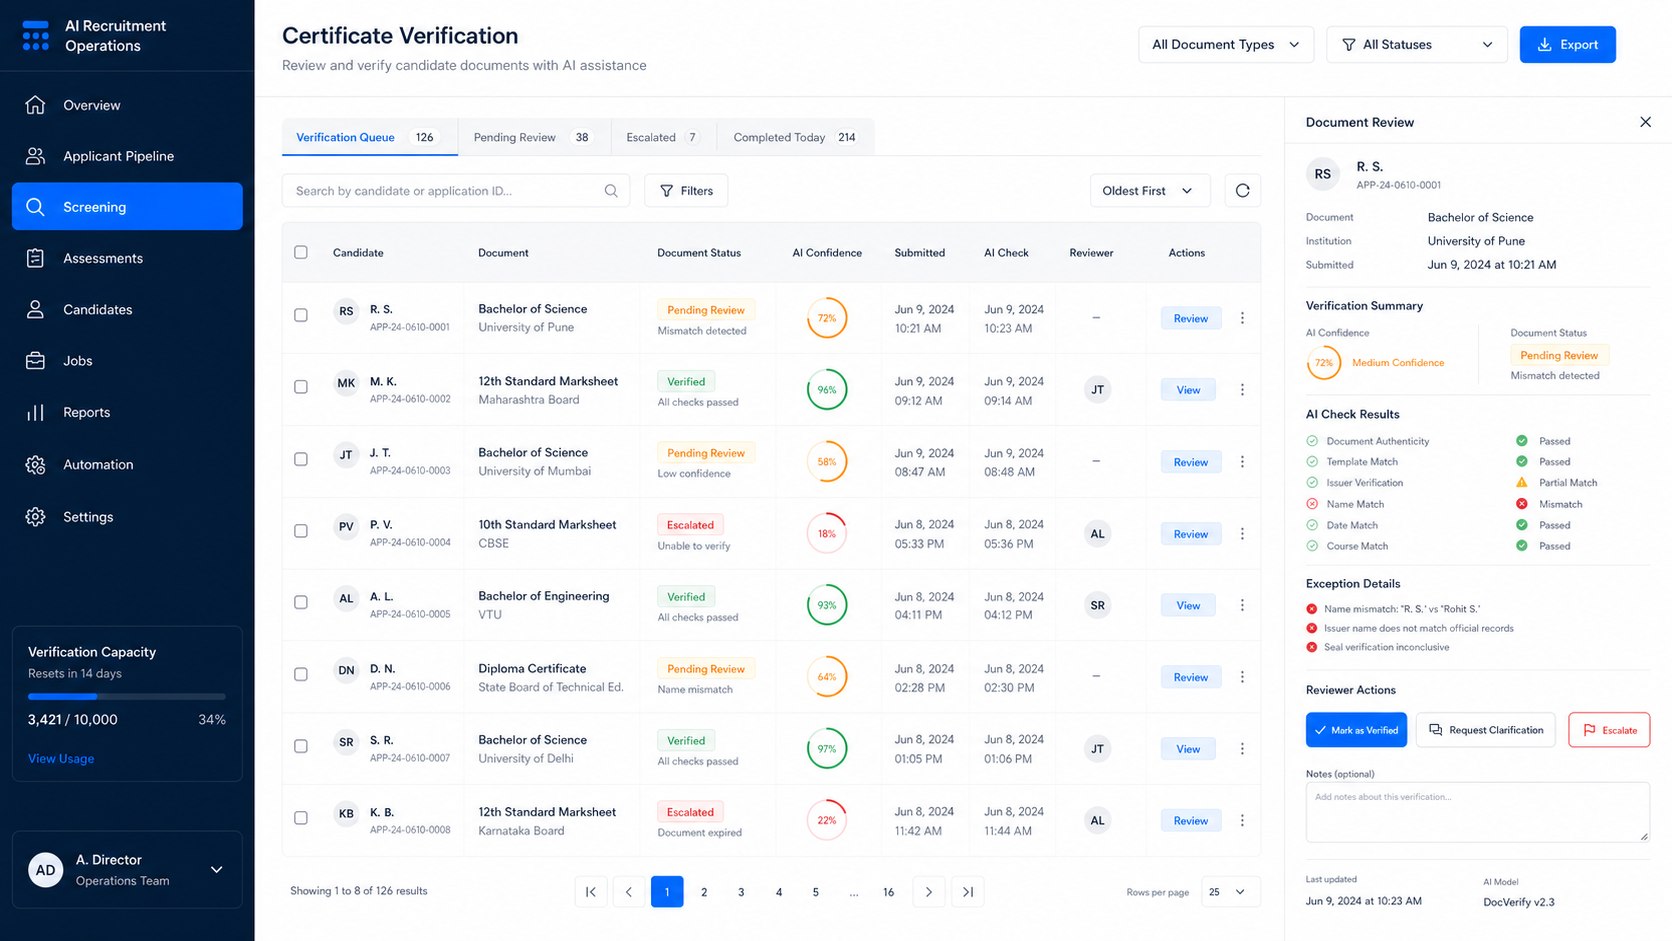Go to the first page of results
The height and width of the screenshot is (941, 1672).
coord(591,892)
